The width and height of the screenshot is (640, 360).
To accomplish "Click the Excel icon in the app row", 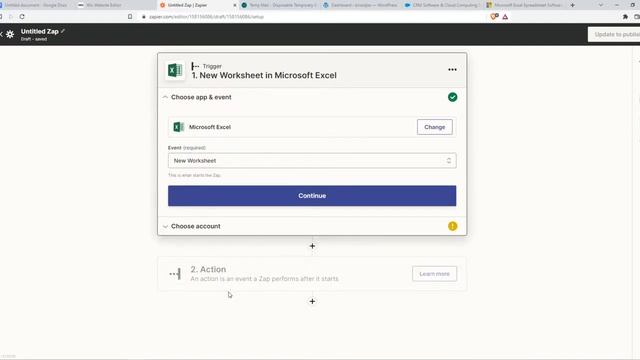I will click(x=178, y=127).
